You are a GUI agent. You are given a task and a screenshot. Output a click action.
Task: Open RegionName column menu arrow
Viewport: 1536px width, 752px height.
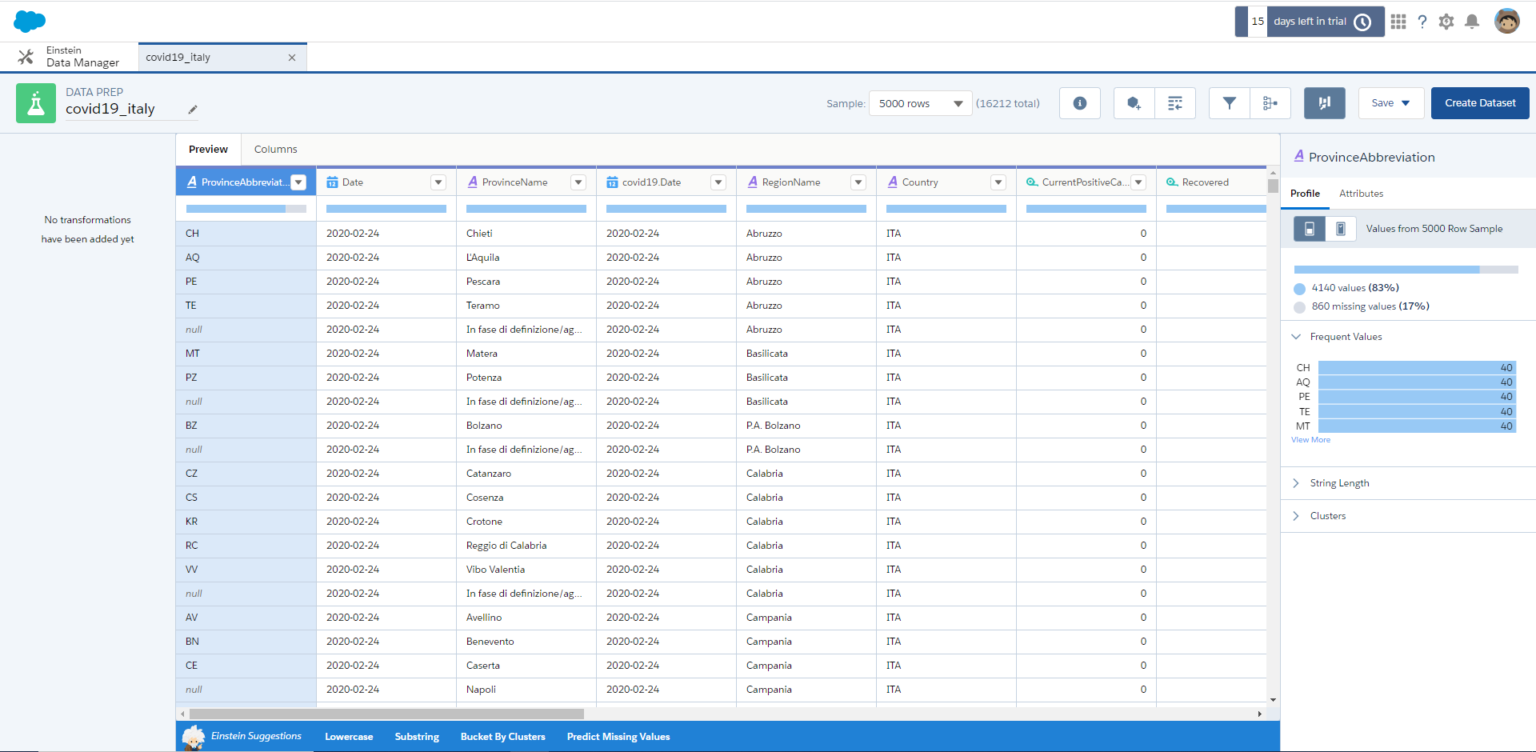[858, 182]
